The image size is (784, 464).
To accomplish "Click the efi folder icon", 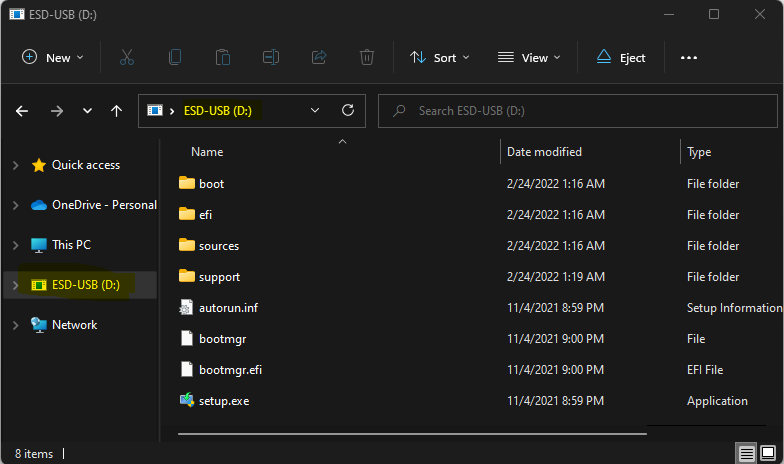I will coord(186,214).
